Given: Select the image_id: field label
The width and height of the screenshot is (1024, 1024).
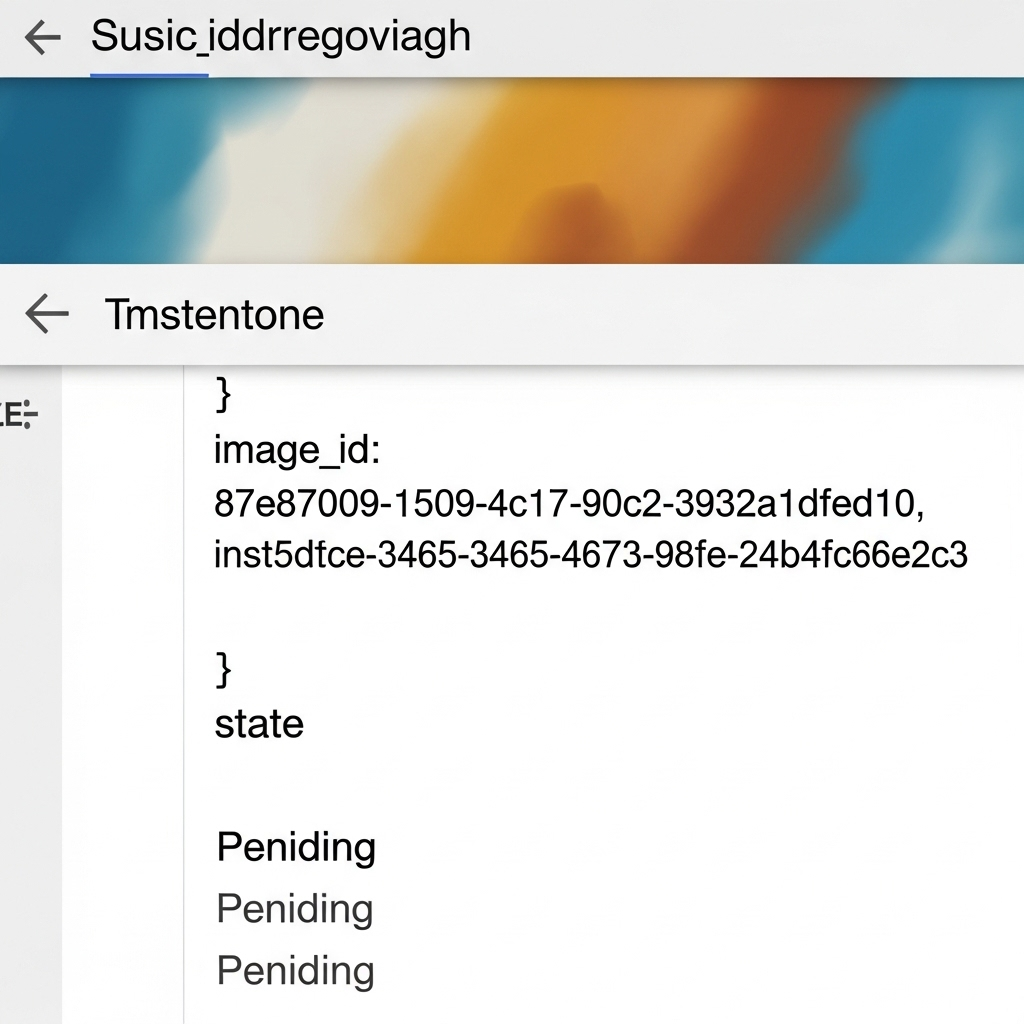Looking at the screenshot, I should tap(297, 450).
